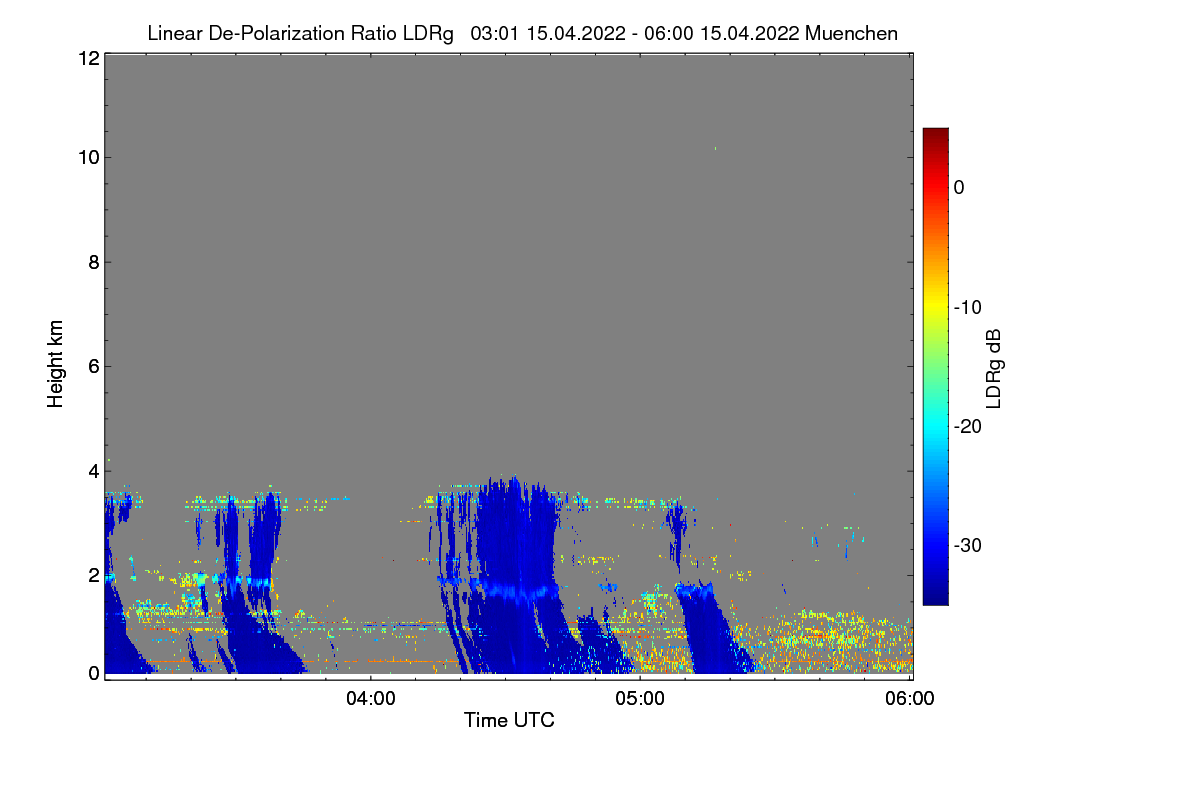Click the '6' height tick label
1200x800 pixels.
[x=93, y=366]
